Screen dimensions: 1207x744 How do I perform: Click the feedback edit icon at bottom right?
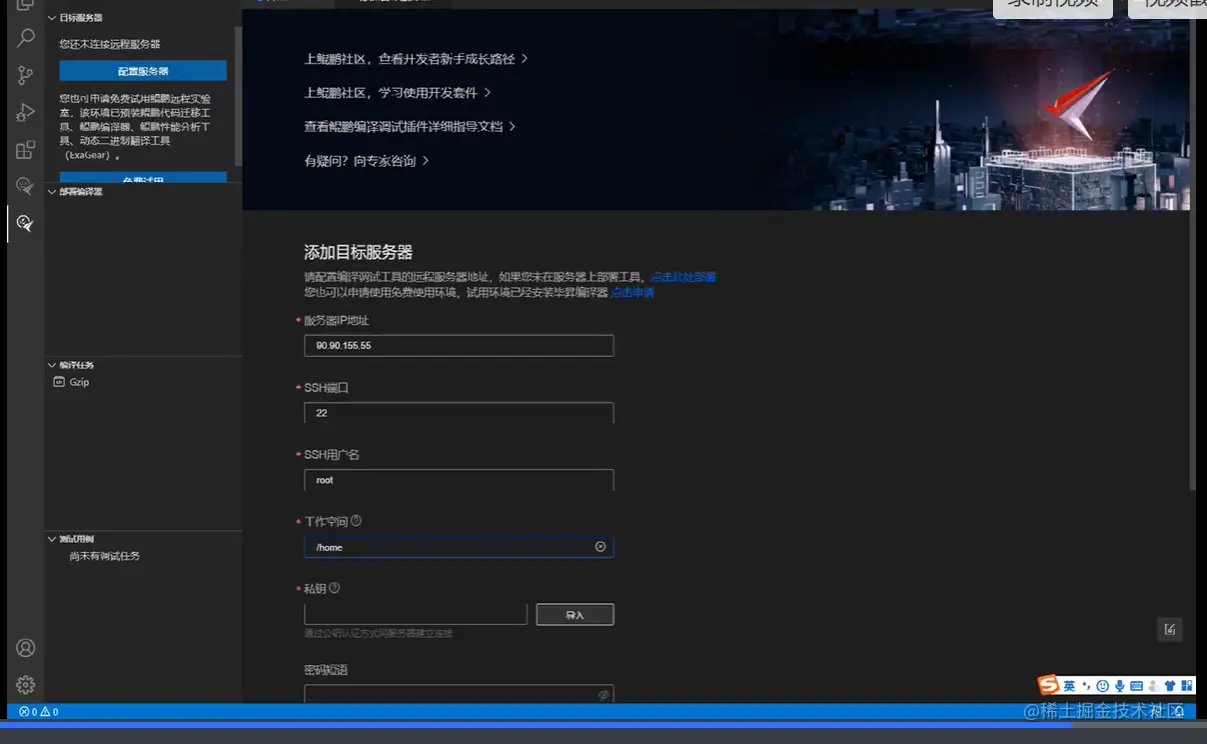point(1169,629)
